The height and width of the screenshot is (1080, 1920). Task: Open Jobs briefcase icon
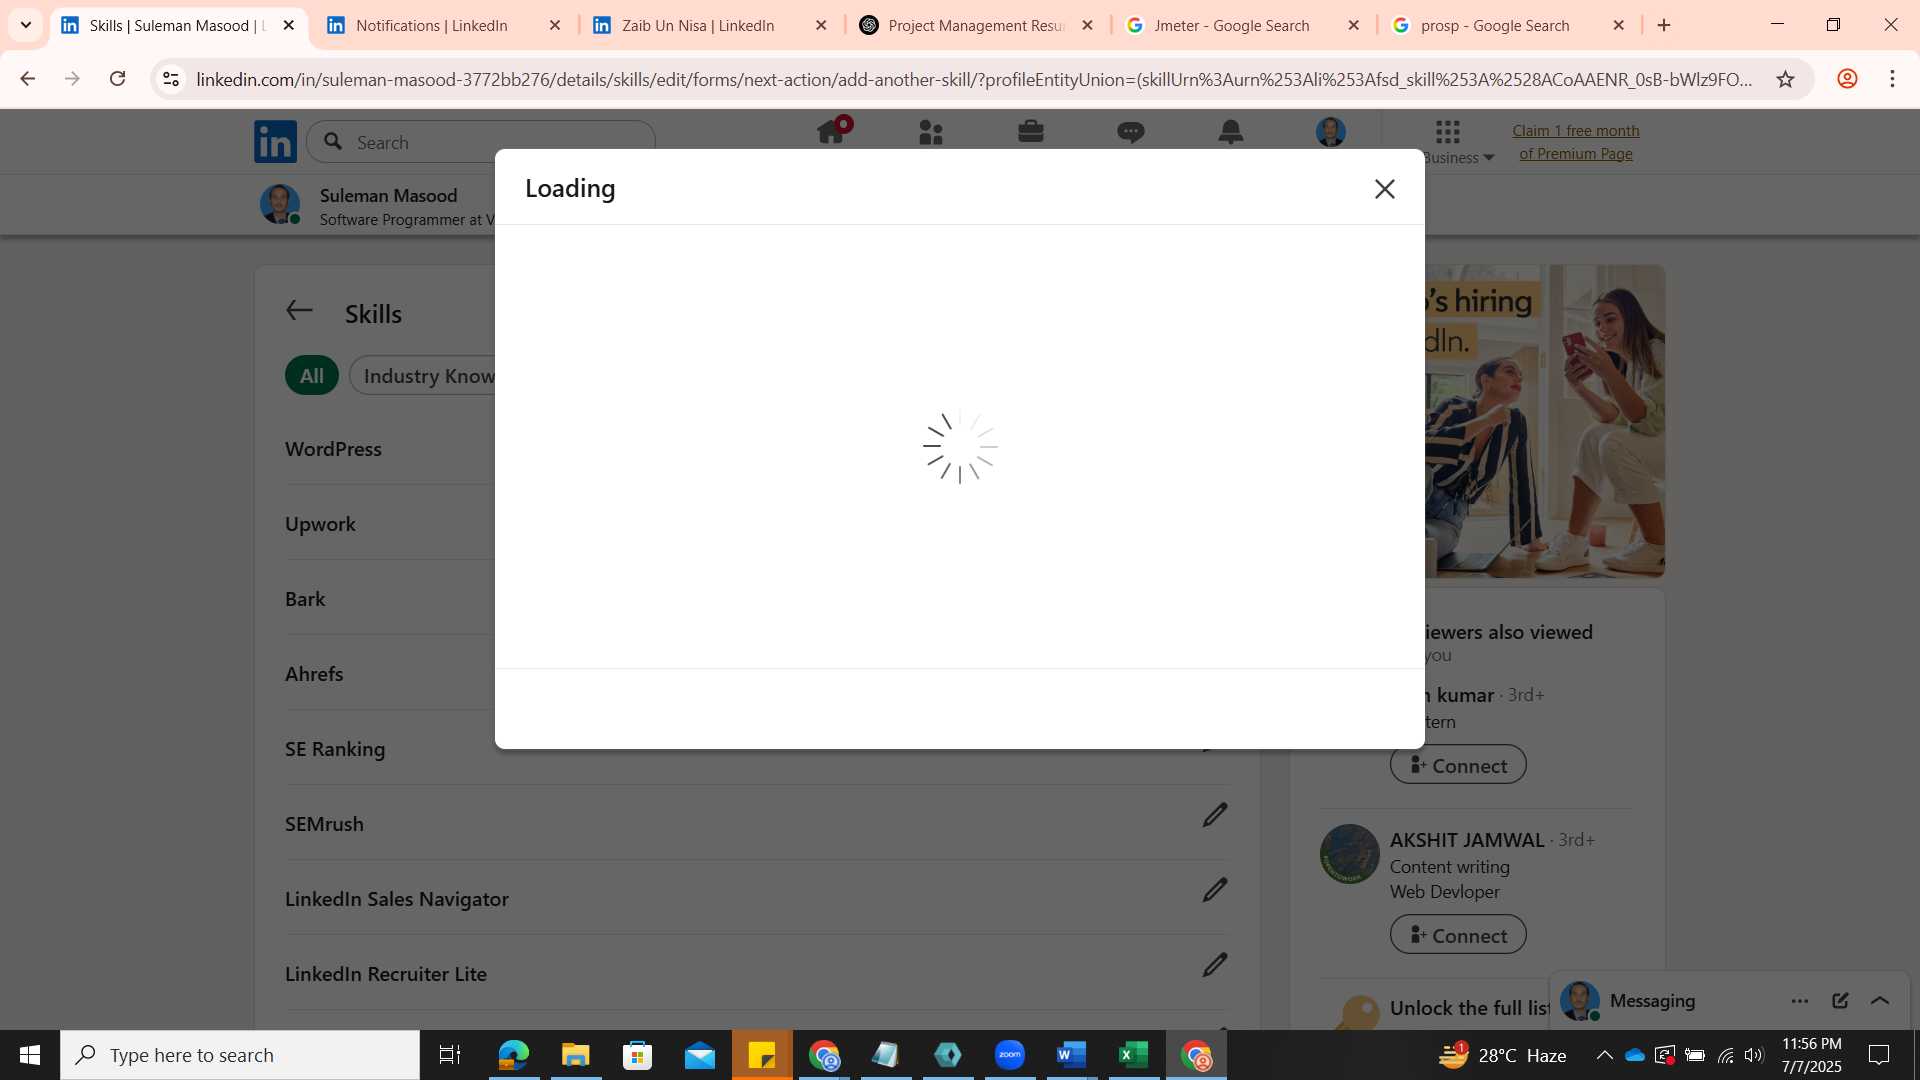click(1031, 132)
